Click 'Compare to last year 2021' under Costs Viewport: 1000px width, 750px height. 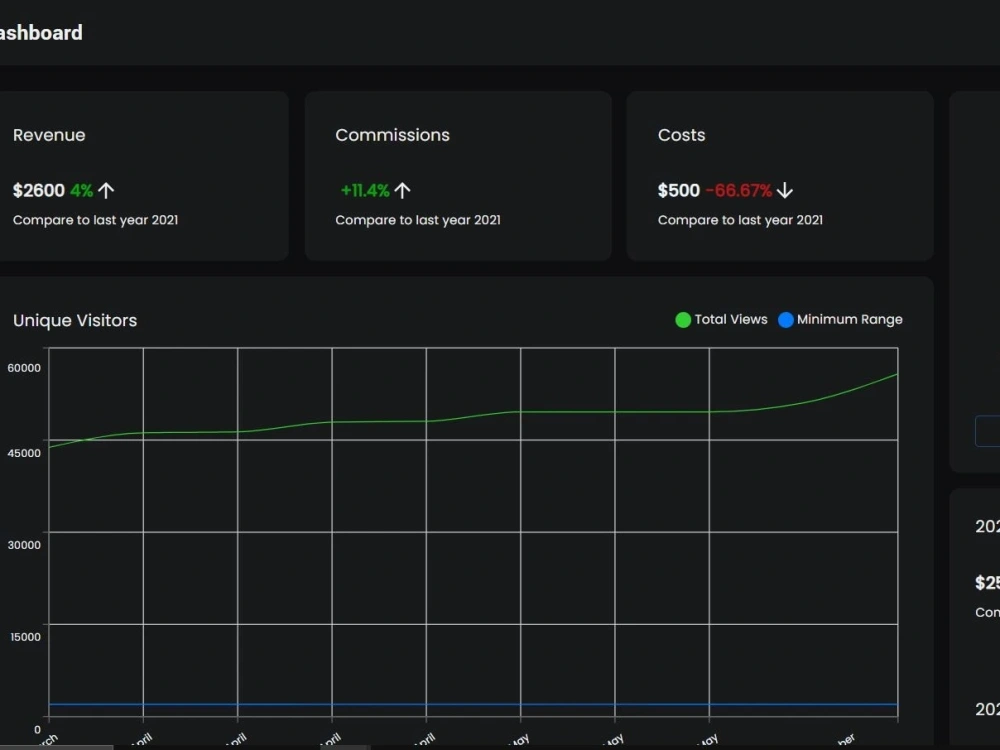[x=740, y=220]
